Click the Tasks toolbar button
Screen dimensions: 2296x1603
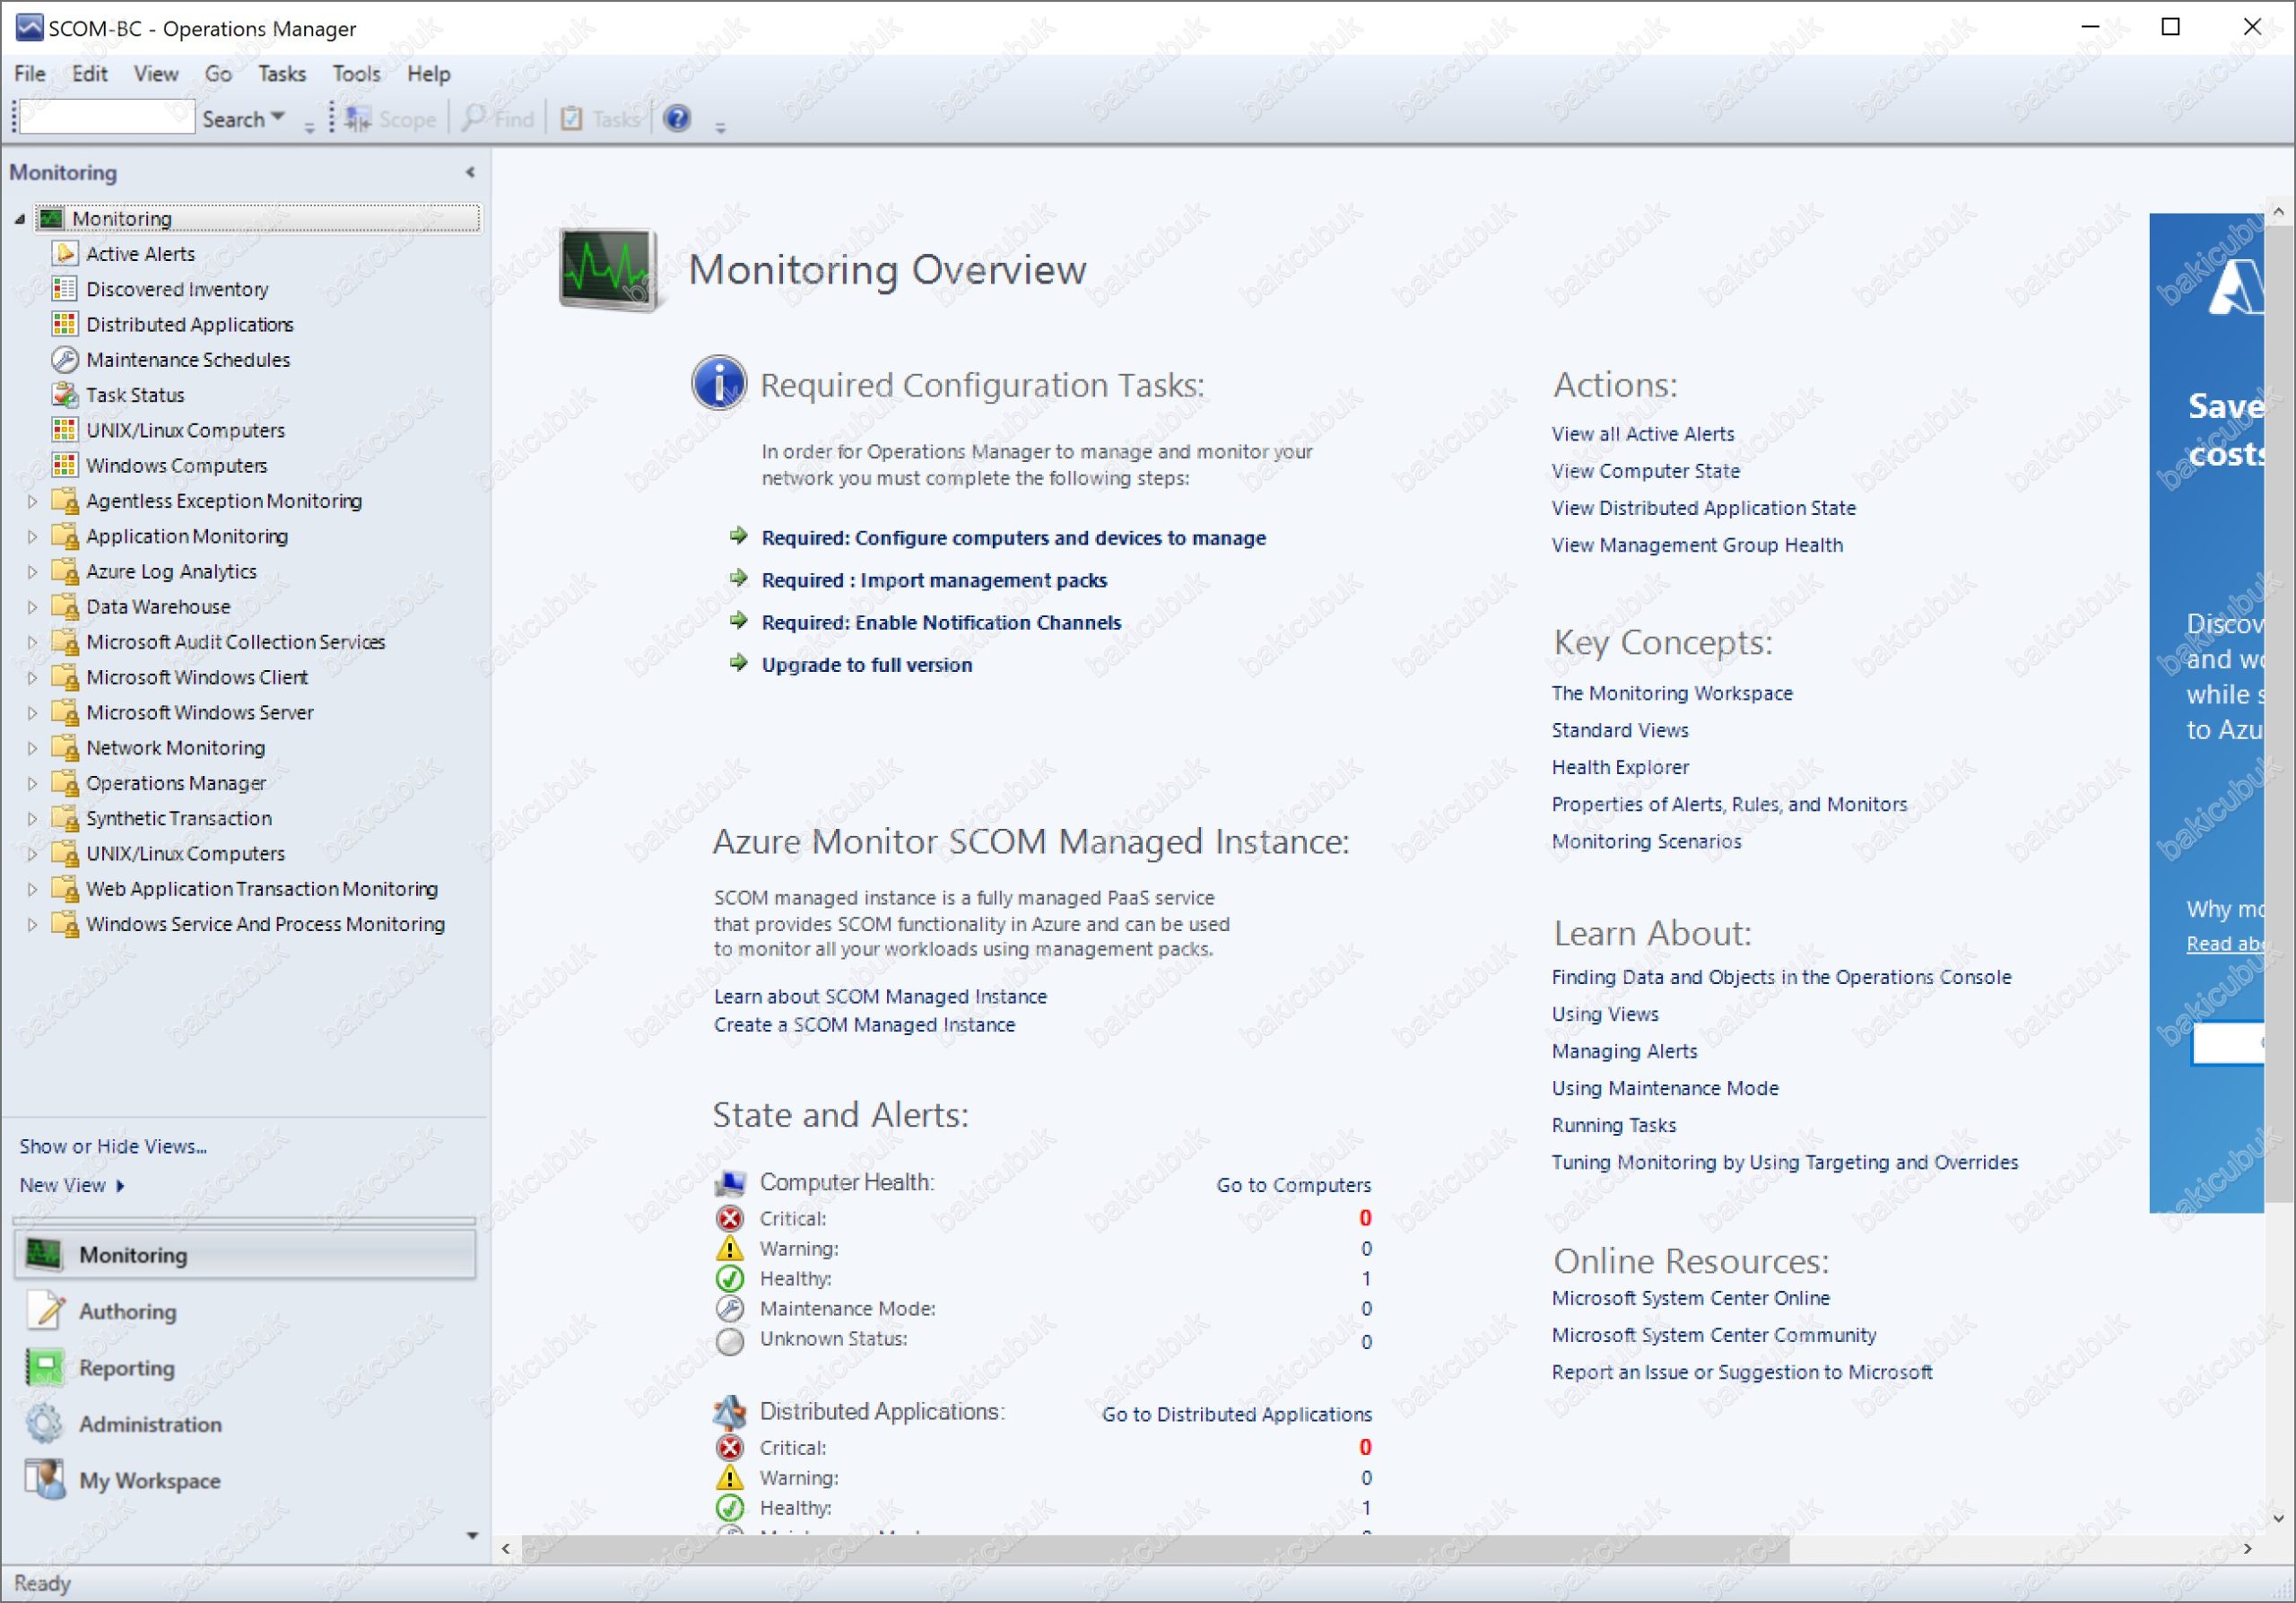pyautogui.click(x=600, y=119)
